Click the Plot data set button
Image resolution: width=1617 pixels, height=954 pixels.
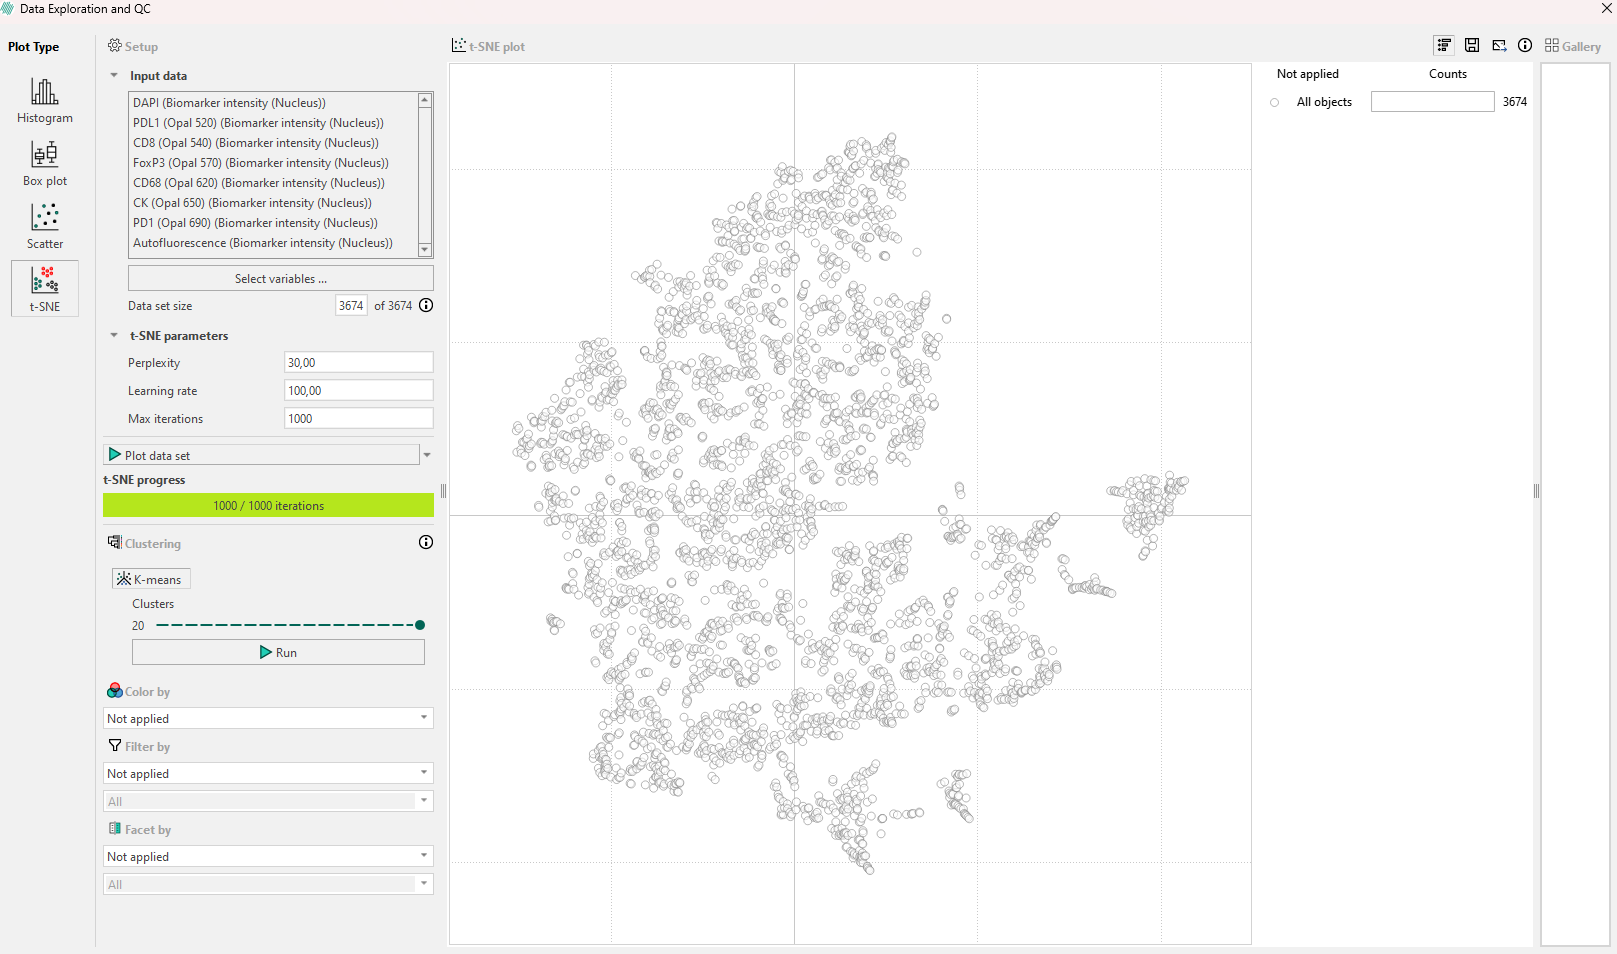(261, 455)
